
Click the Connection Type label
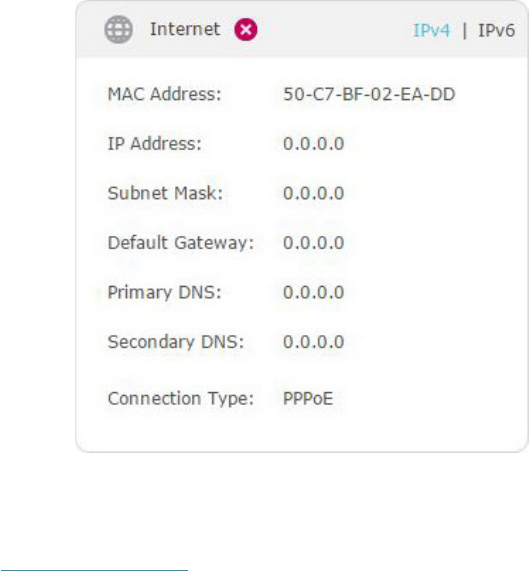181,398
